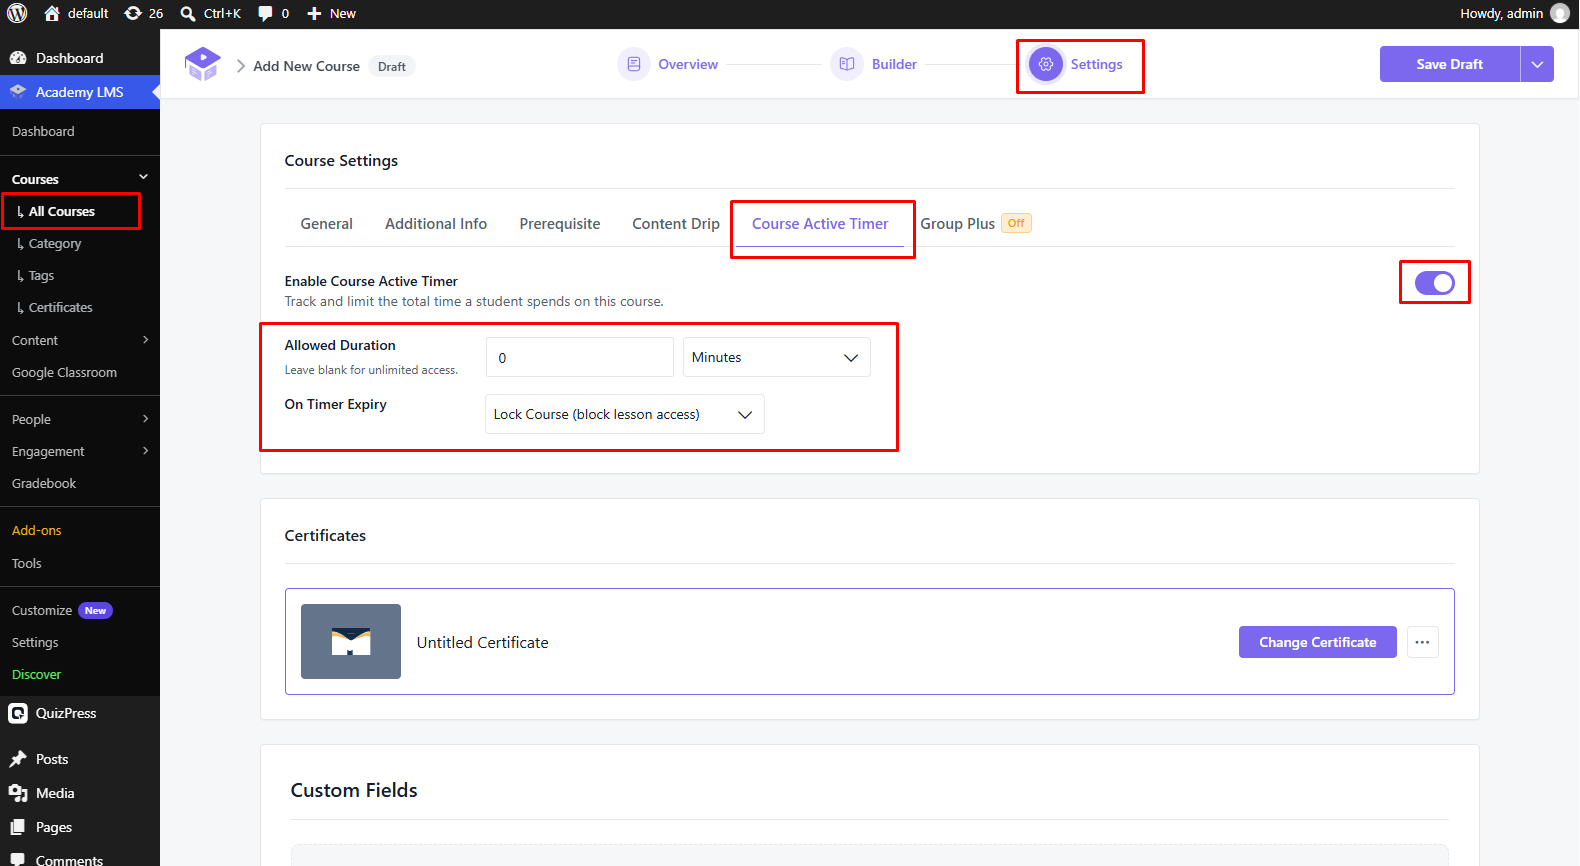Open the default site home icon
Image resolution: width=1580 pixels, height=866 pixels.
point(53,13)
